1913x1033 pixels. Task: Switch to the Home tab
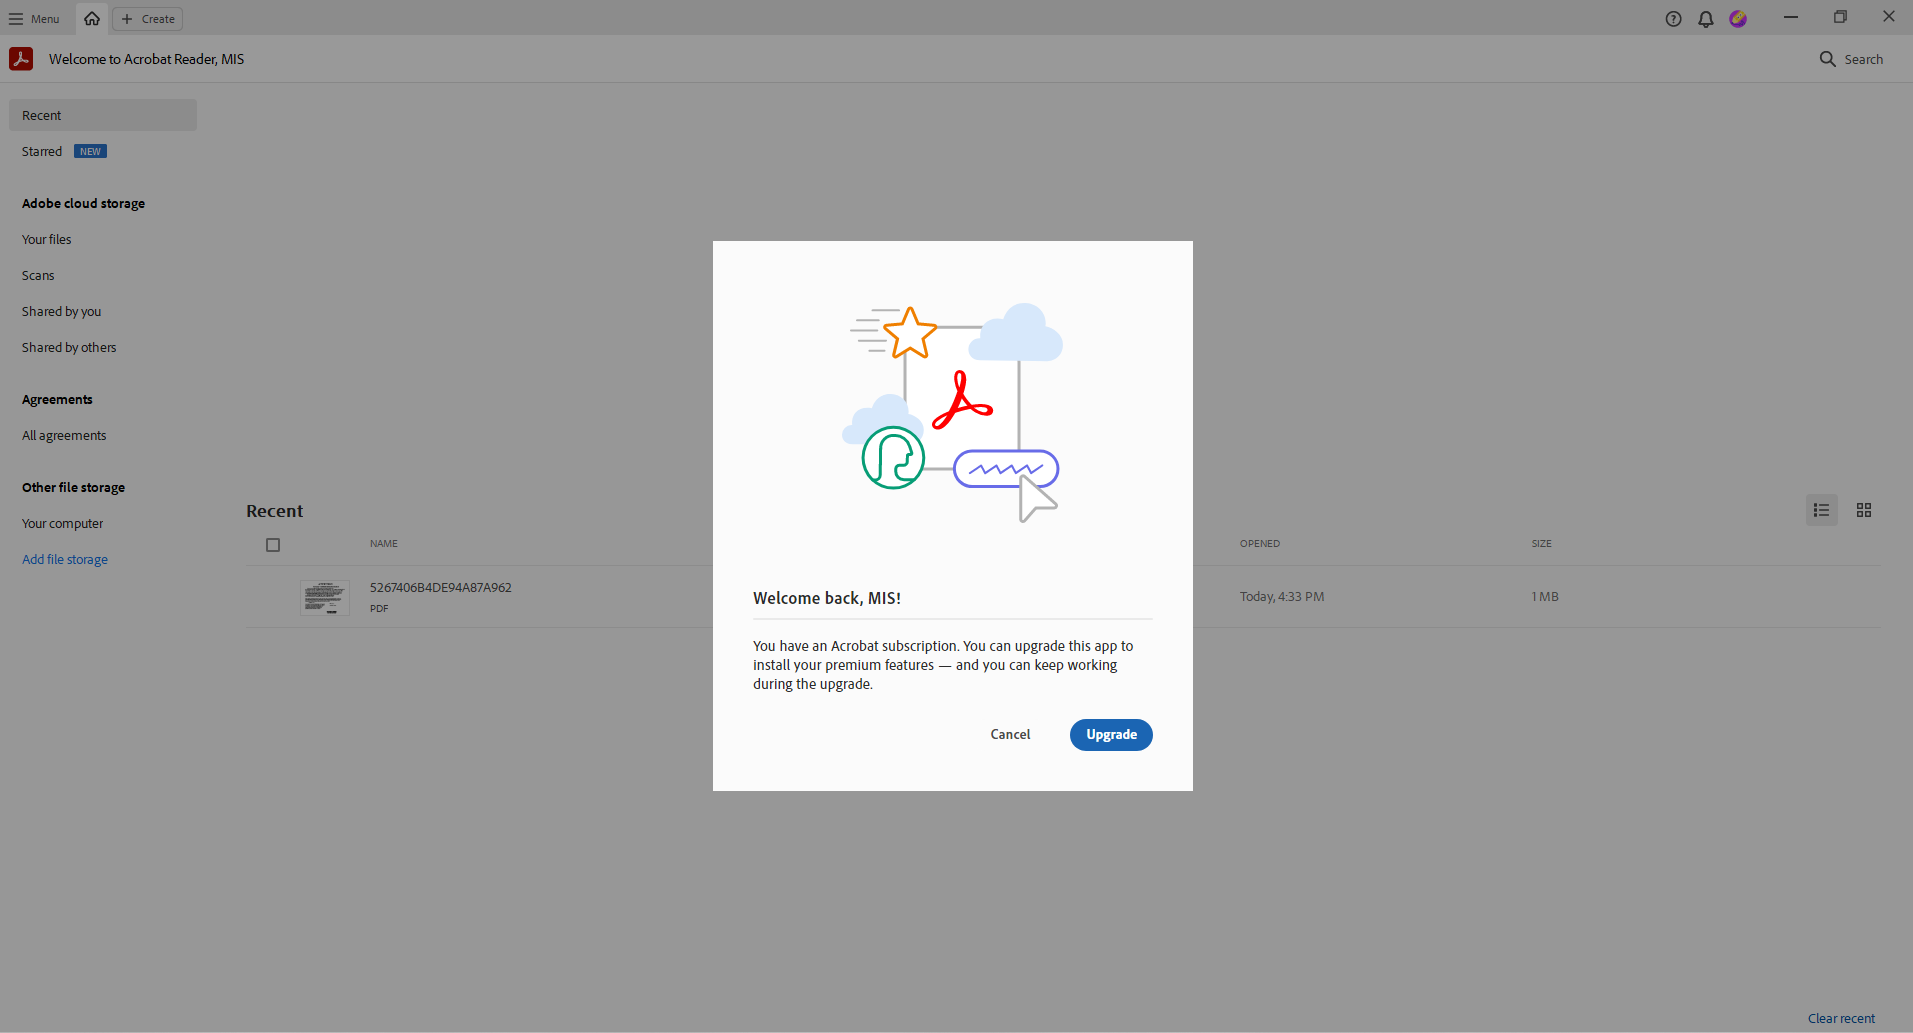pyautogui.click(x=91, y=18)
